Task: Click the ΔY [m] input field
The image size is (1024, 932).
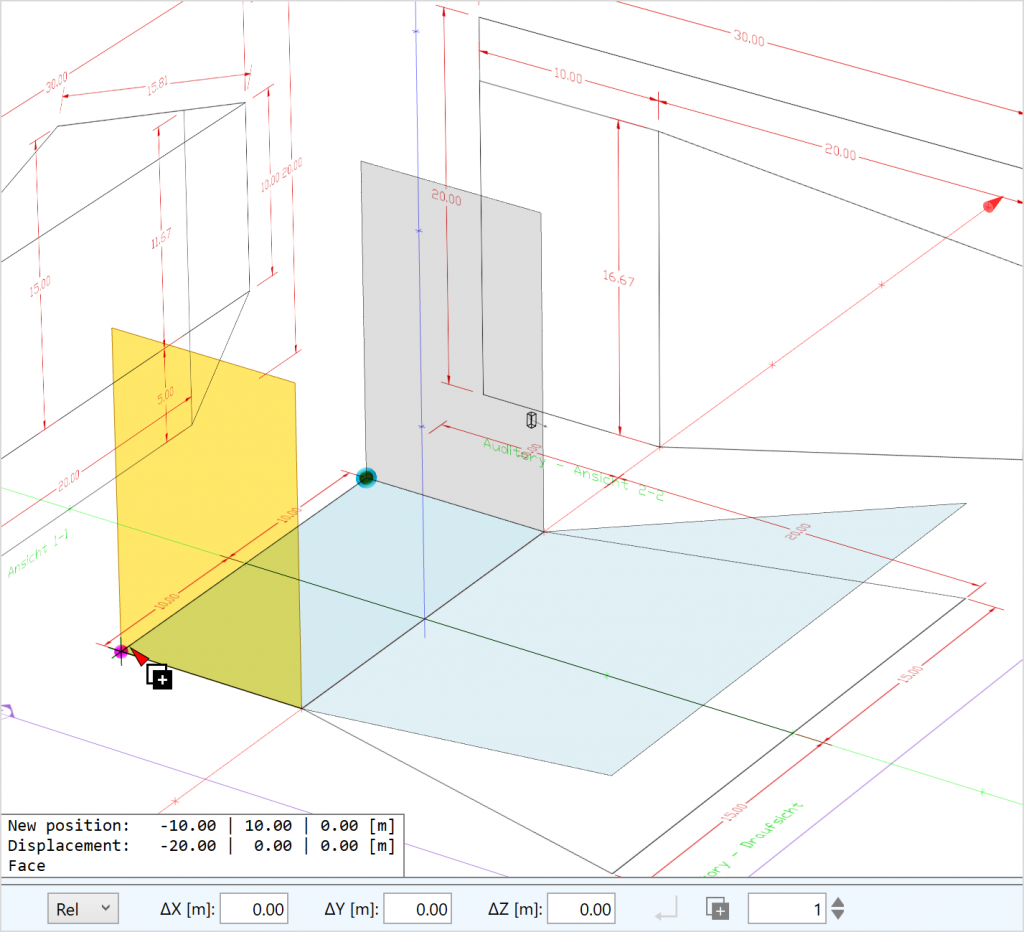Action: pos(418,909)
